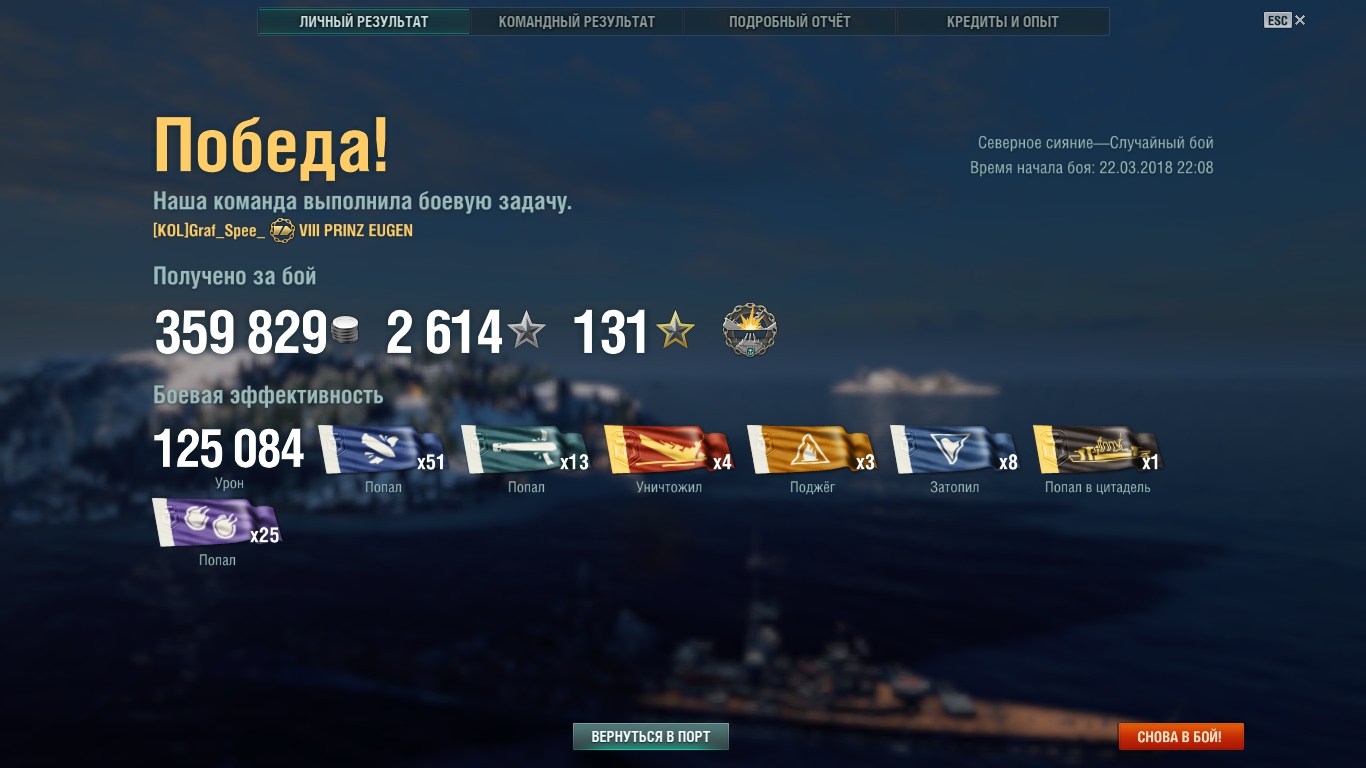
Task: Click the gold free experience star icon
Action: pos(675,330)
